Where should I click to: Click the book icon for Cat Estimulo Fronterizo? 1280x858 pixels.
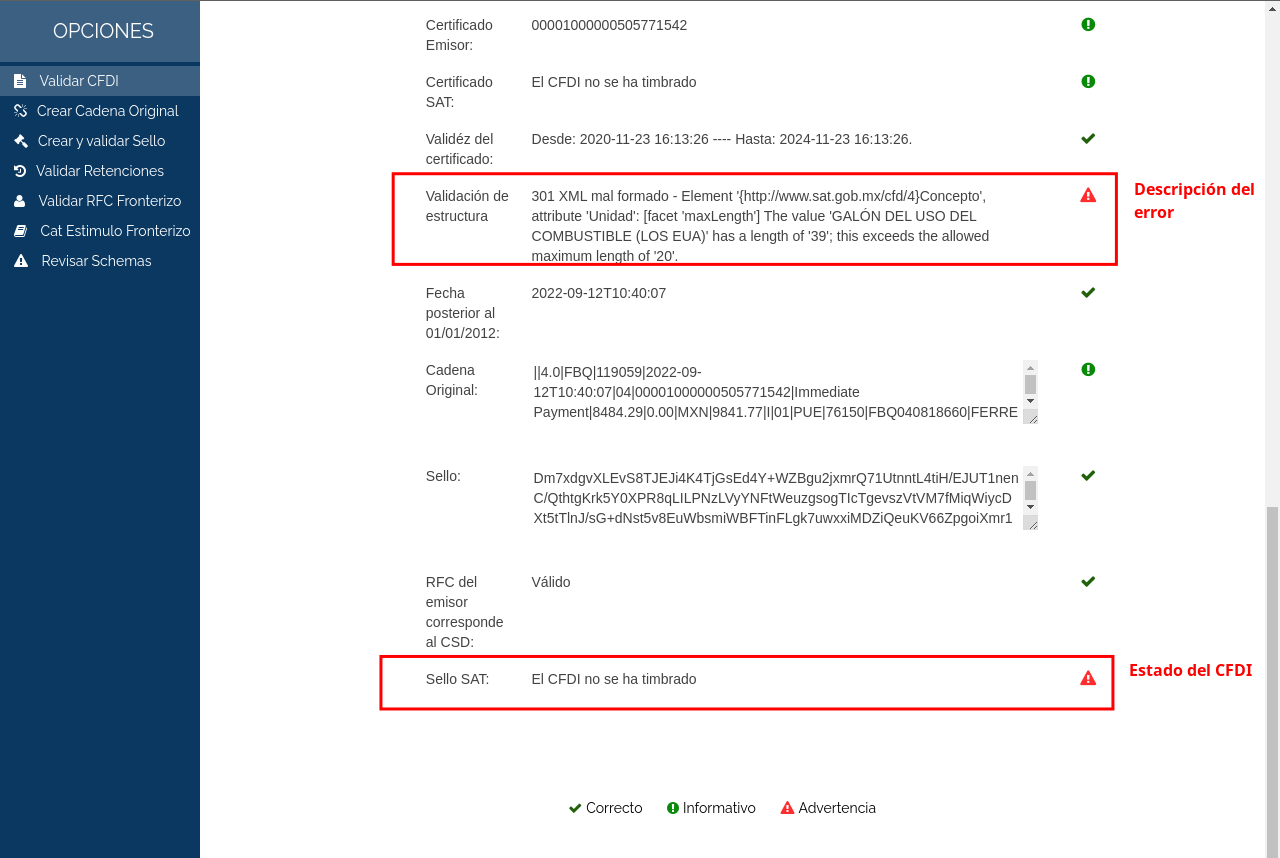point(20,231)
